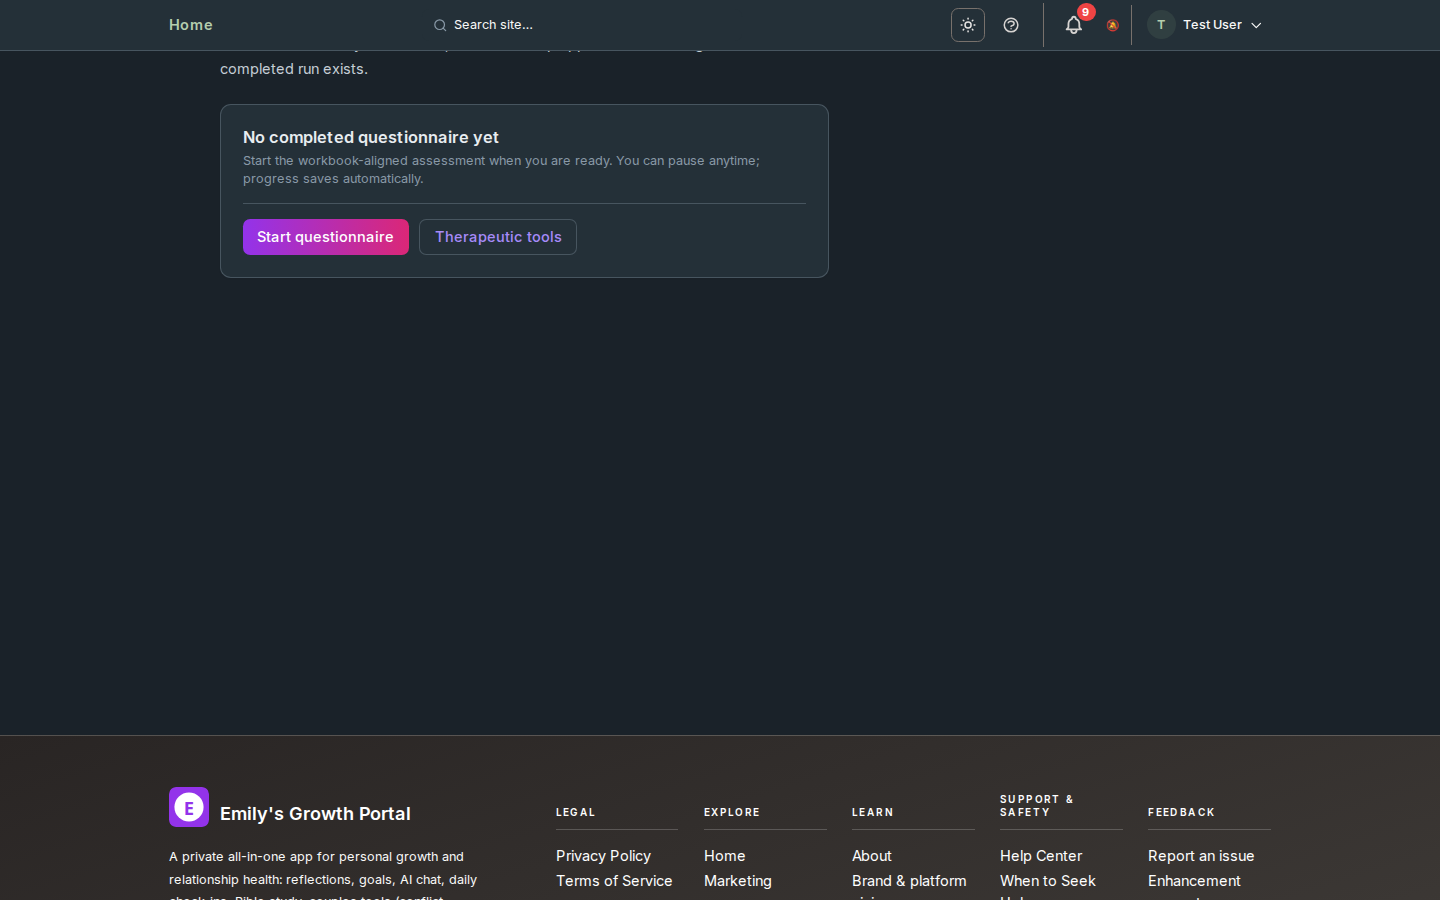Click the T user avatar
Screen dimensions: 1440x900
1160,25
